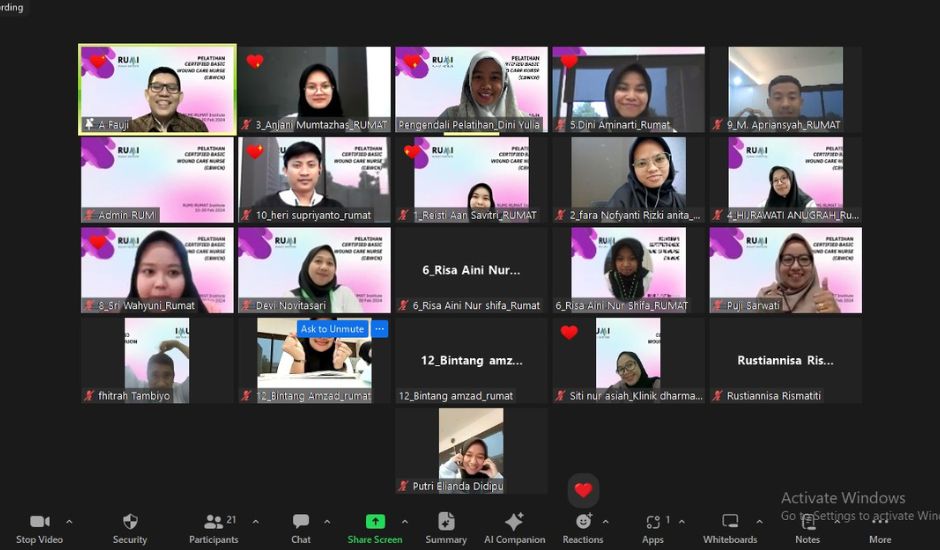This screenshot has height=550, width=940.
Task: Open the Notes toolbar item
Action: 807,522
